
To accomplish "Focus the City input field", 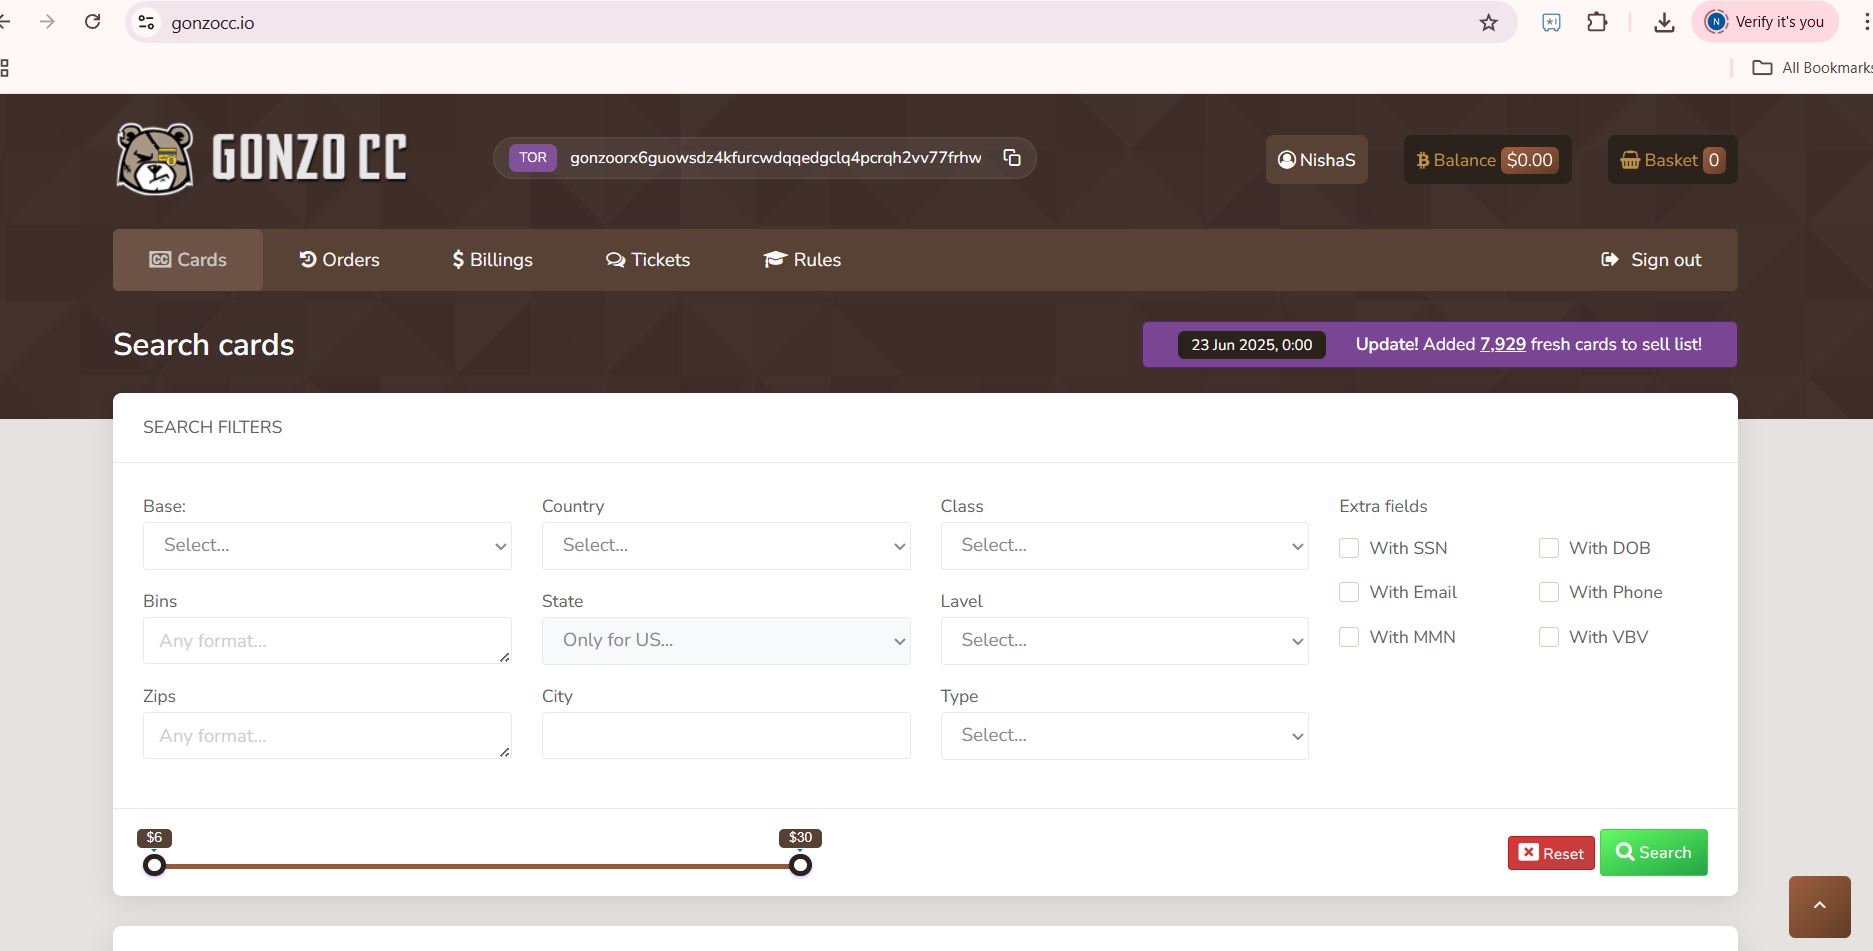I will tap(726, 736).
